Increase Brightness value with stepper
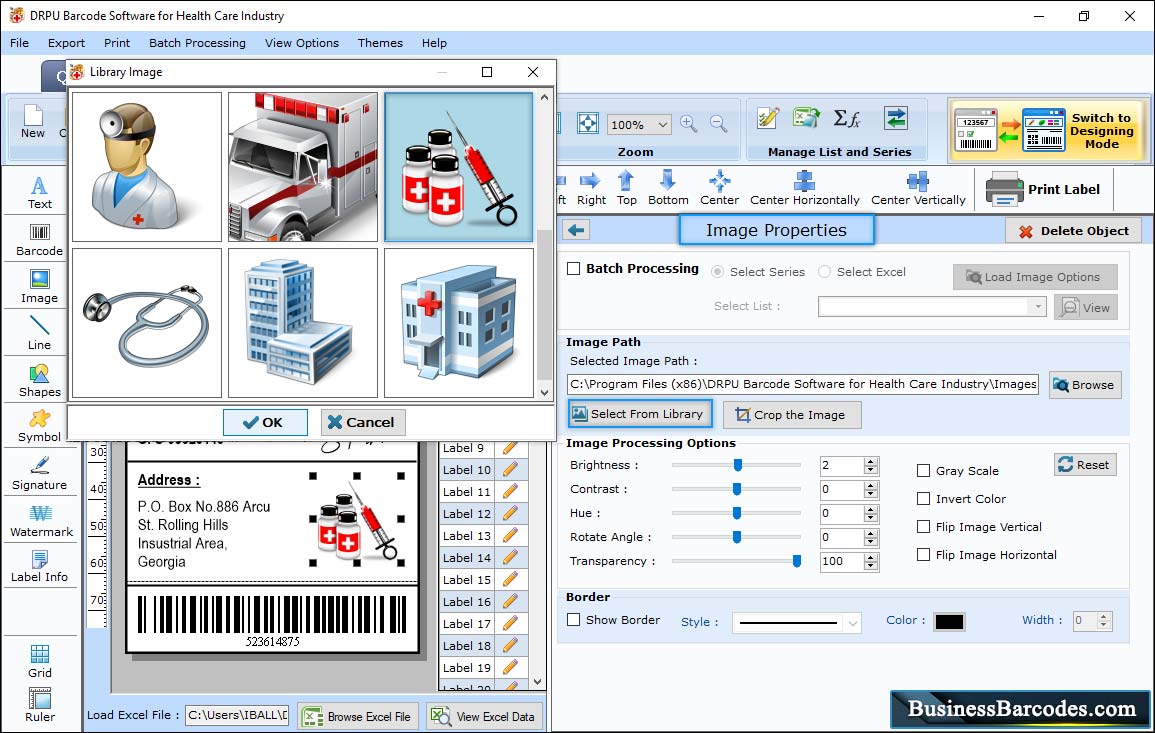The image size is (1155, 733). pyautogui.click(x=871, y=462)
